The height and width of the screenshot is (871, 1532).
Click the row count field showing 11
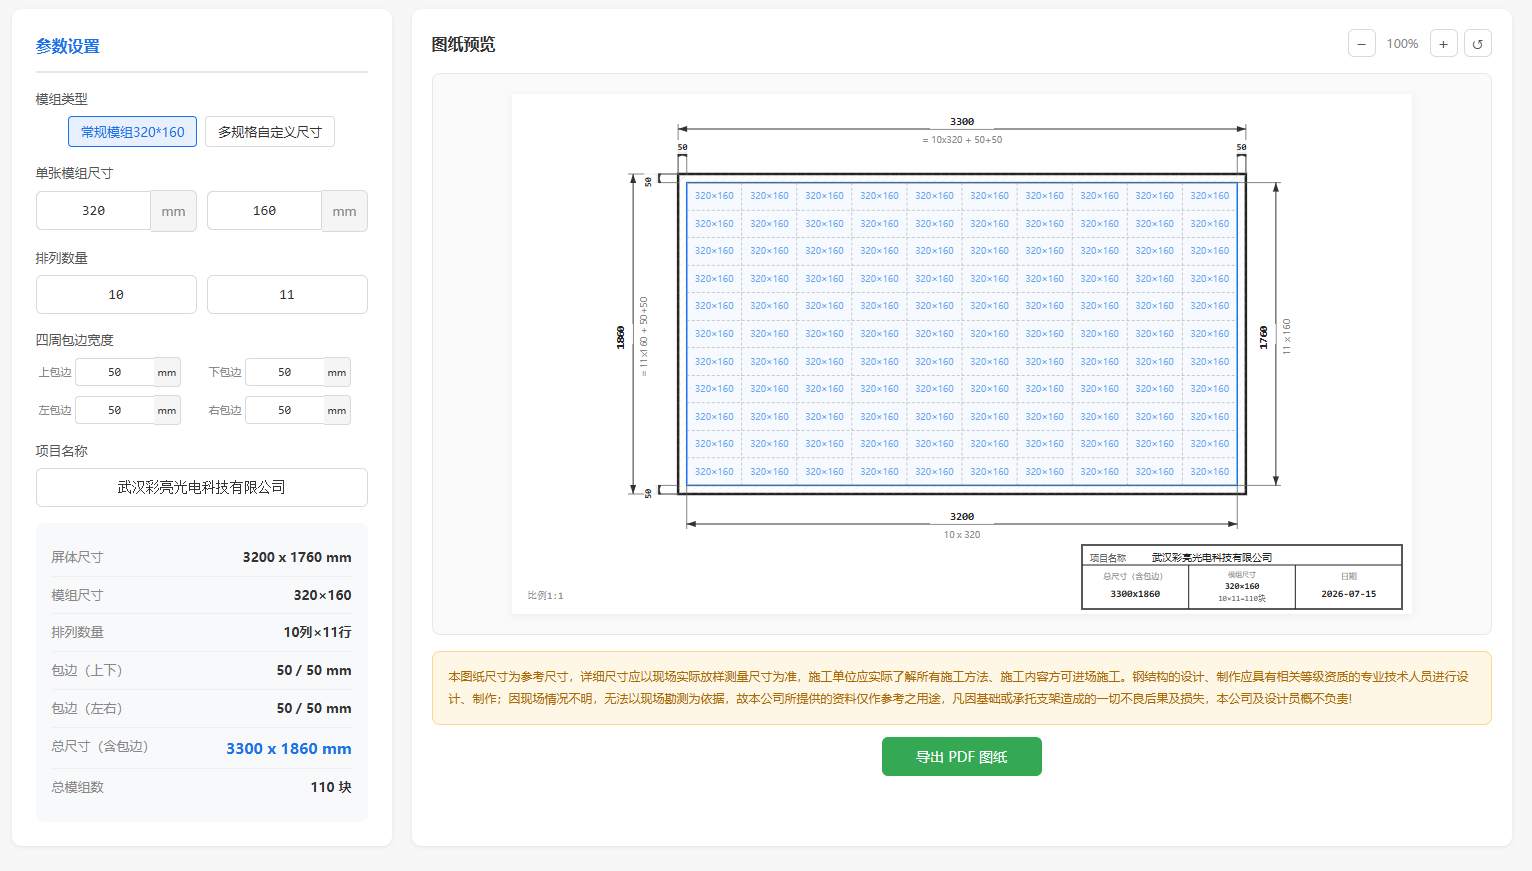[287, 295]
